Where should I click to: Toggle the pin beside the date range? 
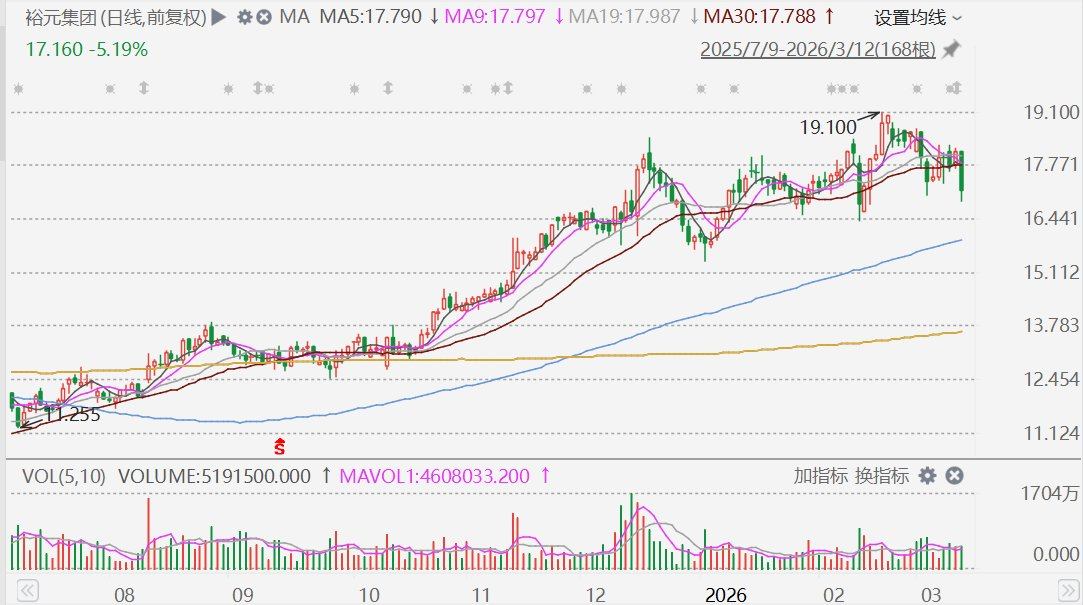[x=951, y=49]
